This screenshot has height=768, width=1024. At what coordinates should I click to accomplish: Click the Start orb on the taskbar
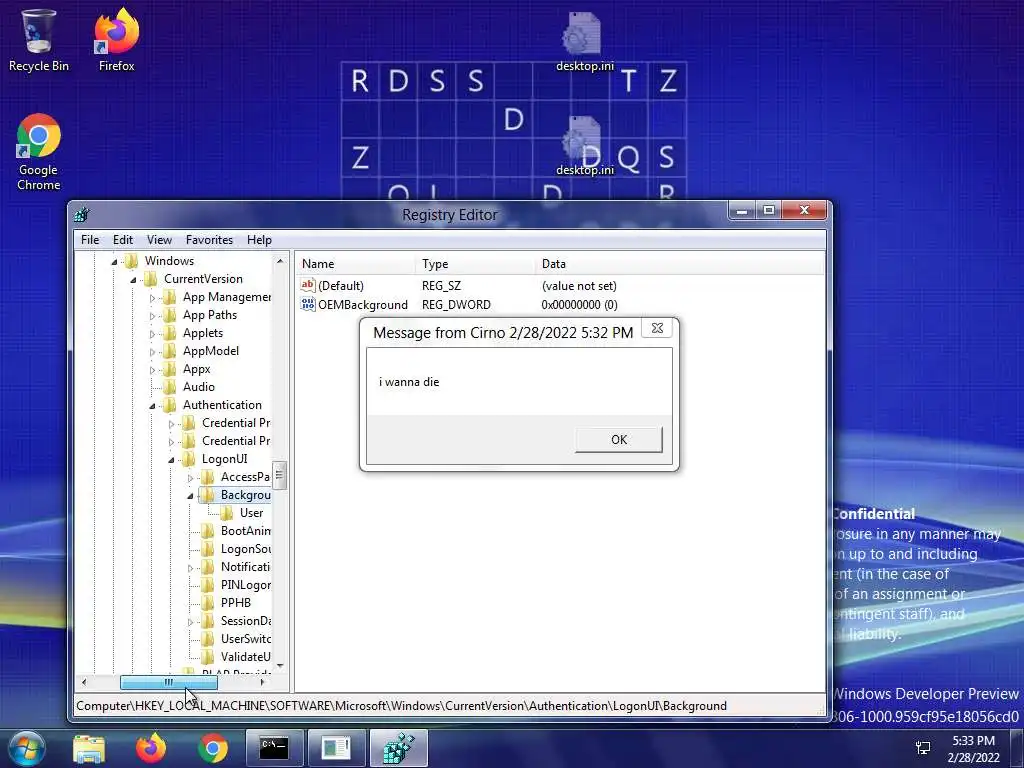point(27,748)
